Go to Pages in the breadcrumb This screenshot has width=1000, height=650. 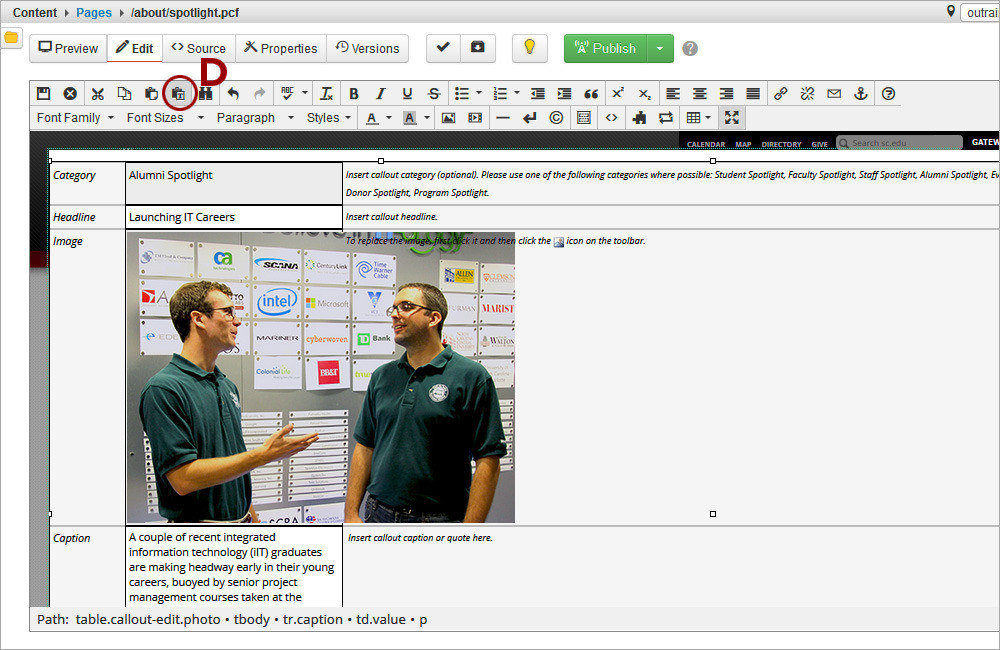[x=94, y=13]
